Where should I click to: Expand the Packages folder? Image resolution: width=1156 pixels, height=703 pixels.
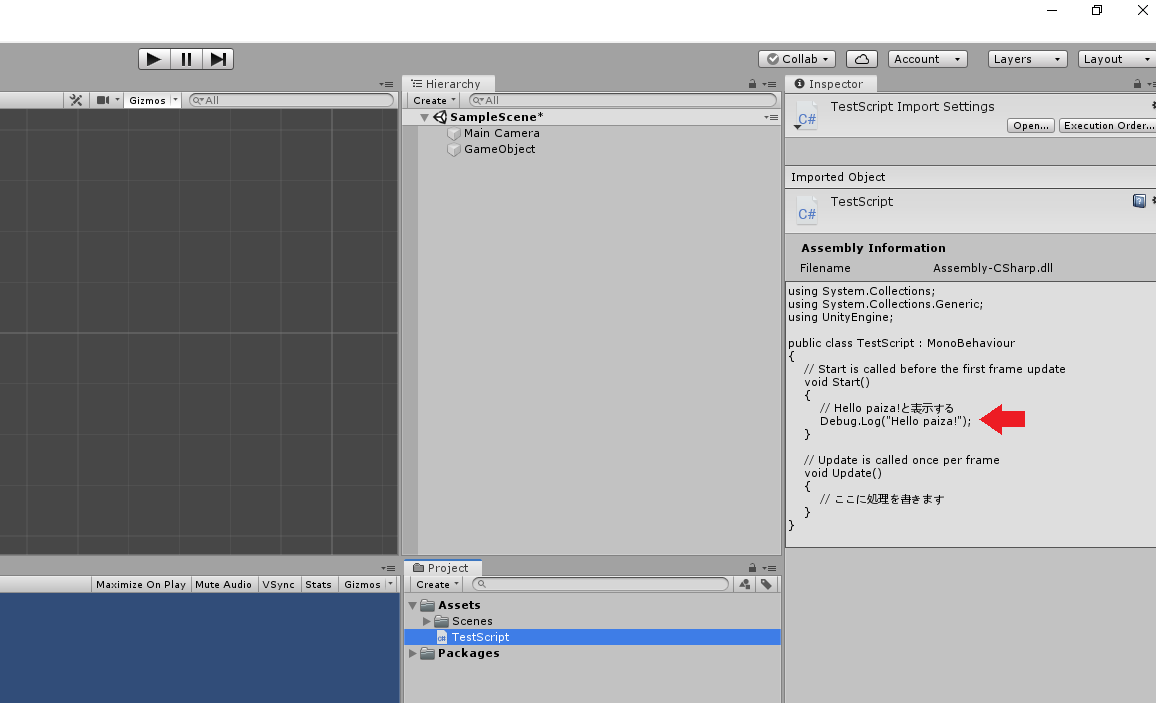pyautogui.click(x=412, y=654)
